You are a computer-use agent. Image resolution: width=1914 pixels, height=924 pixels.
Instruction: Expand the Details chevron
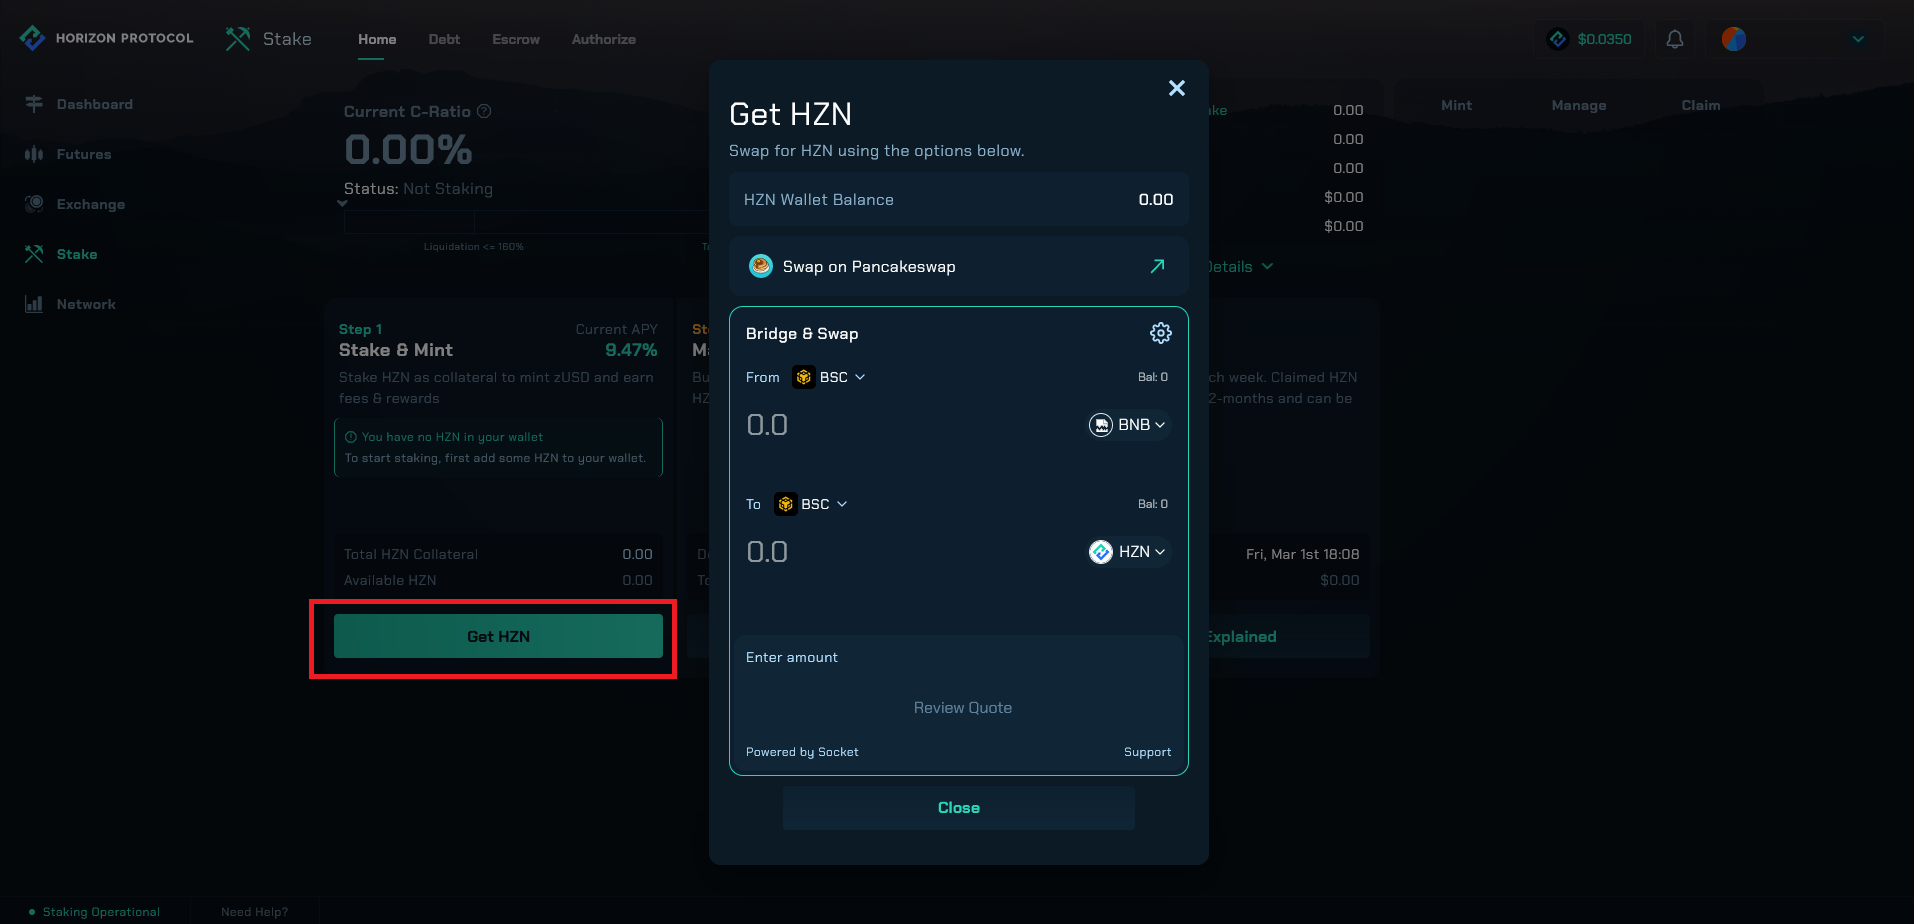pos(1268,266)
